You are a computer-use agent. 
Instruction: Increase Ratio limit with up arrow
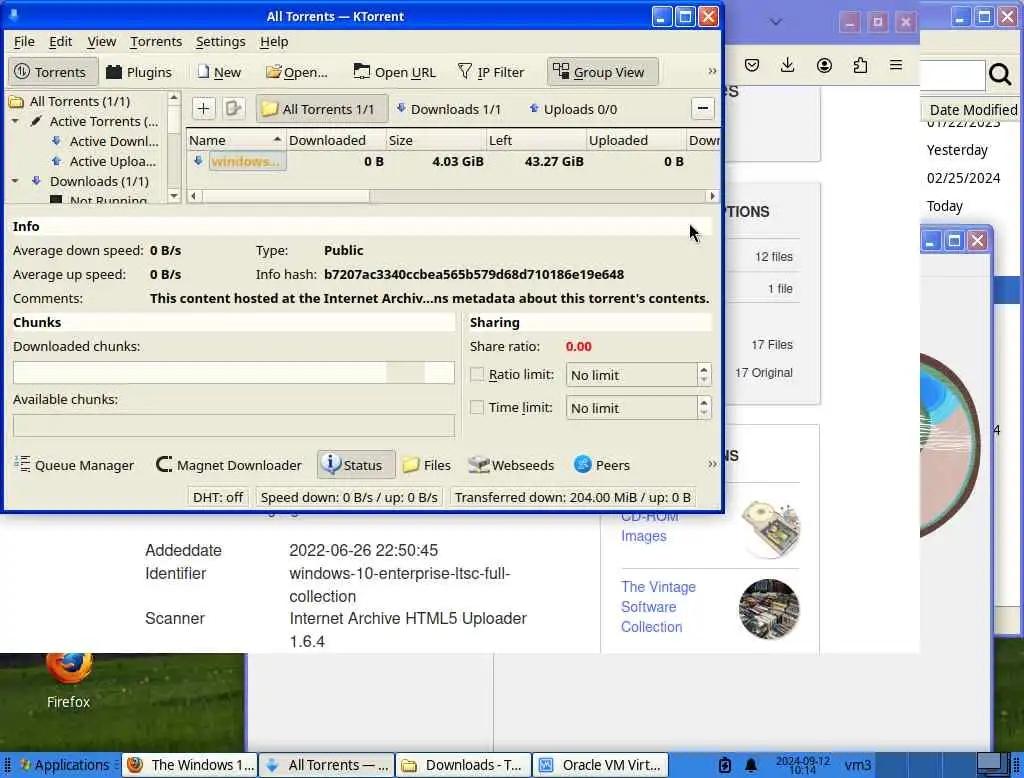703,369
